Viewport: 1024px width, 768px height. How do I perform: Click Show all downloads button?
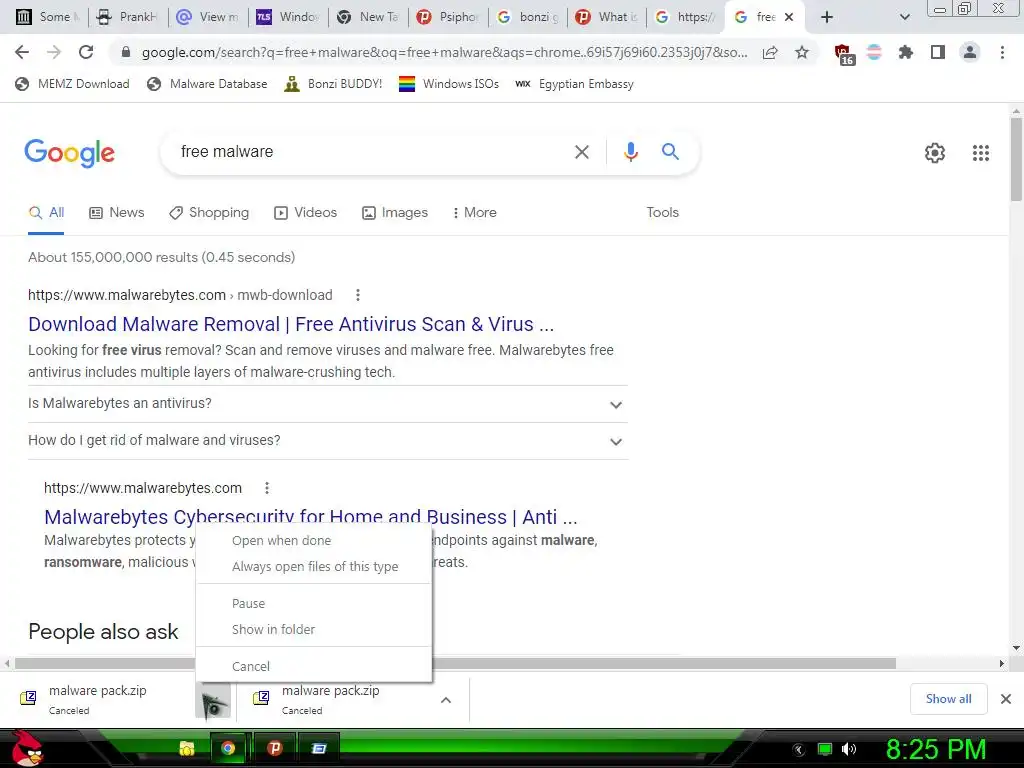pyautogui.click(x=948, y=699)
